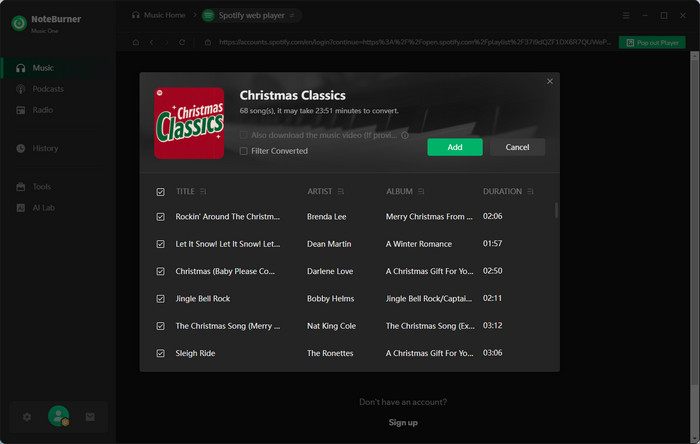Go to Music Home breadcrumb
This screenshot has width=700, height=444.
click(158, 15)
